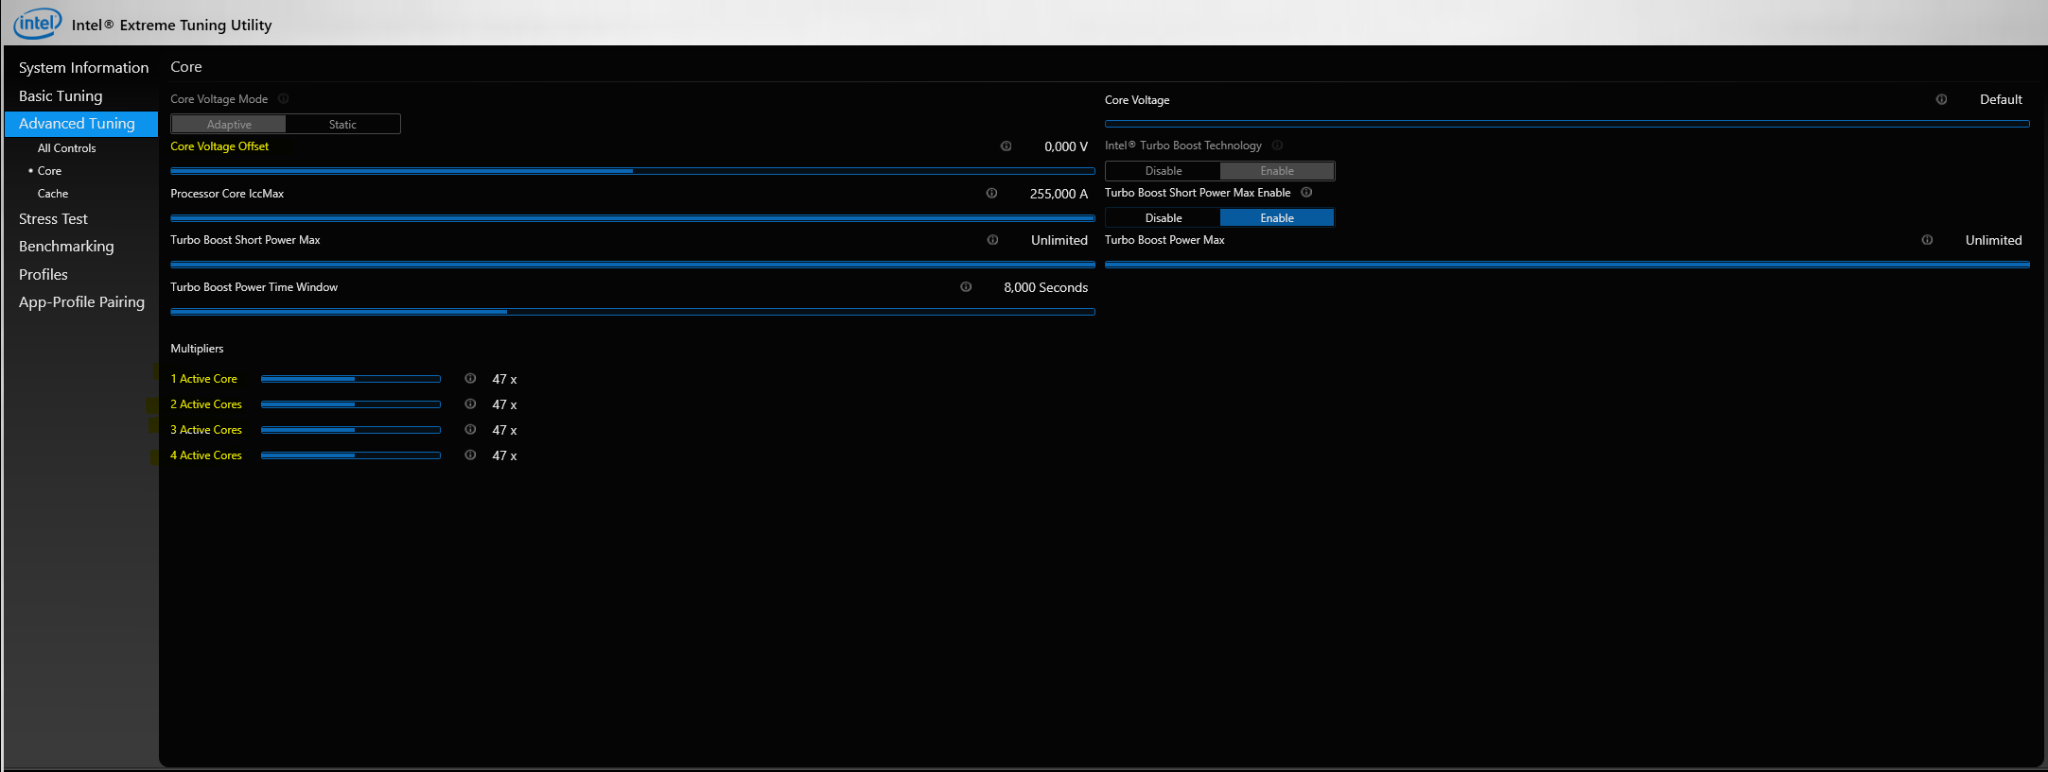Click the 2 Active Cores label
This screenshot has height=772, width=2048.
206,404
